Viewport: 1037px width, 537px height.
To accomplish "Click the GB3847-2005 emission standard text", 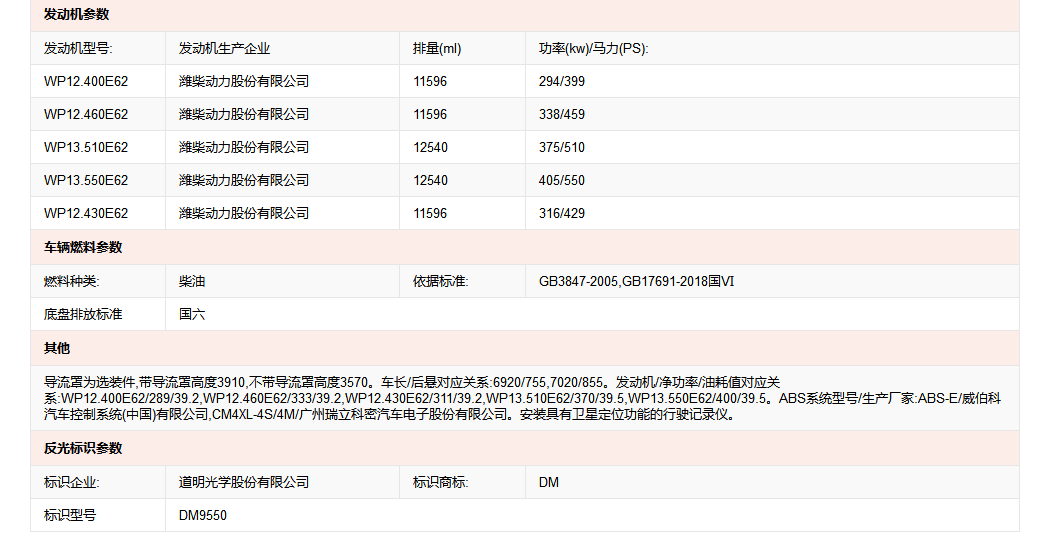I will [x=579, y=281].
